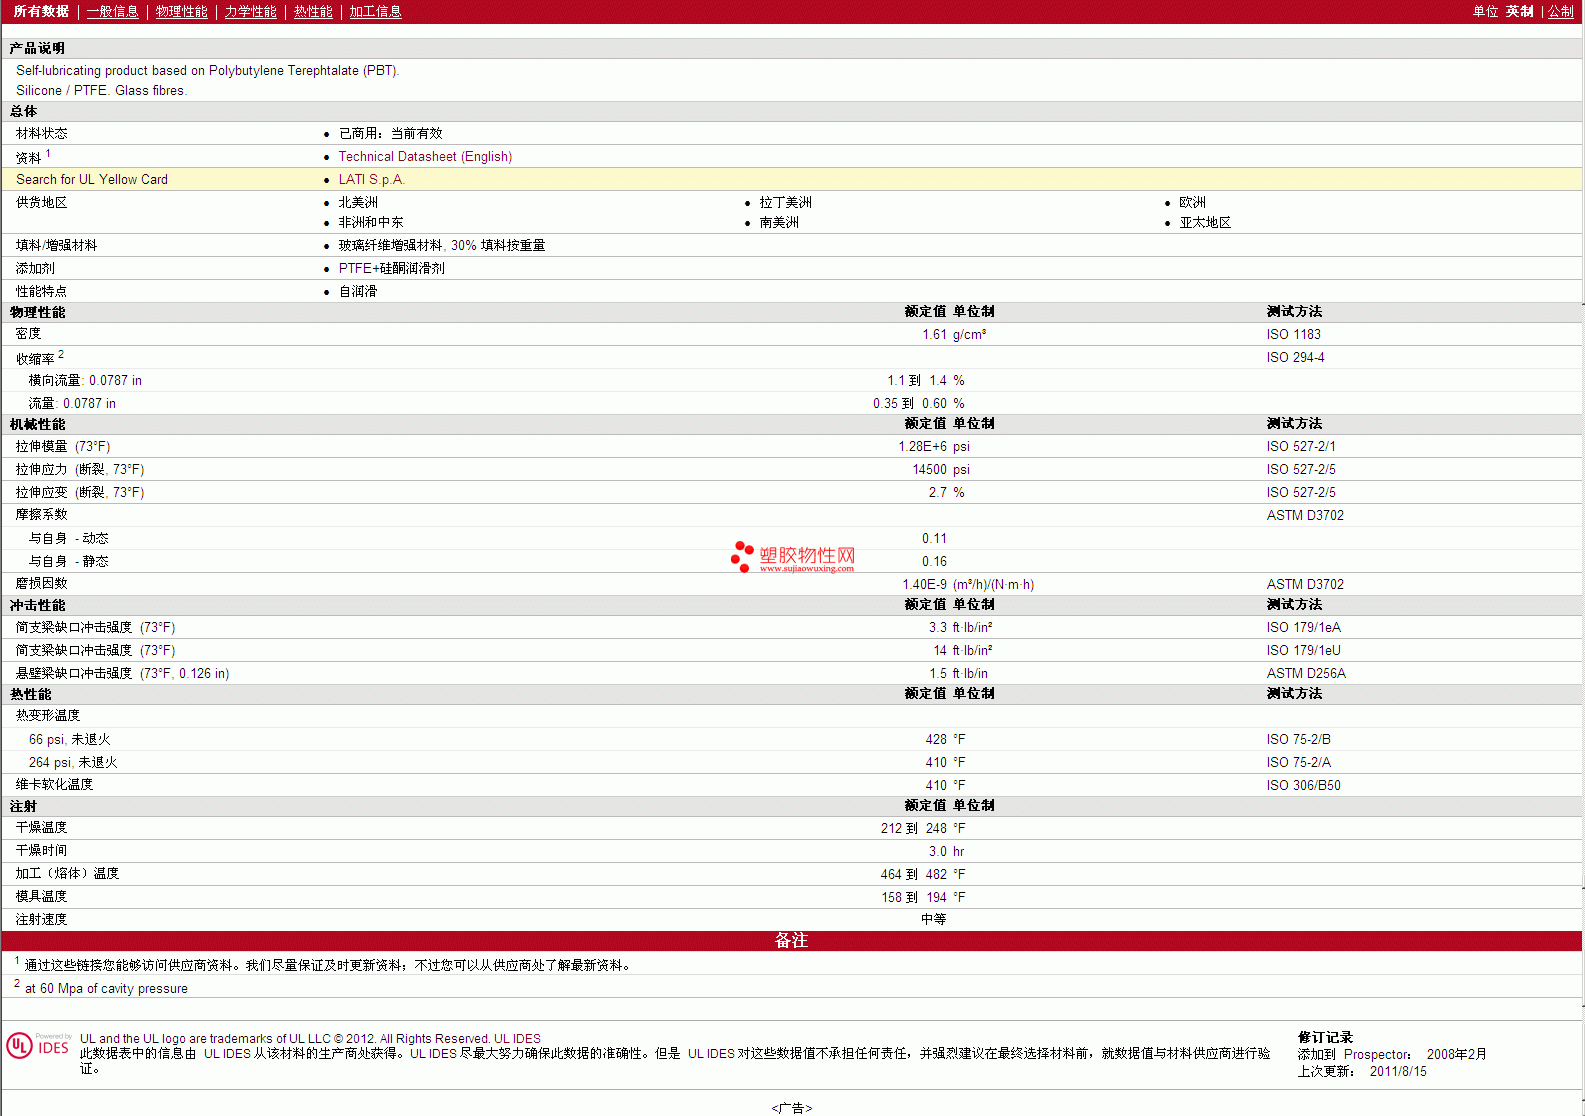This screenshot has width=1585, height=1116.
Task: Switch to the 物理性能 tab
Action: (x=181, y=12)
